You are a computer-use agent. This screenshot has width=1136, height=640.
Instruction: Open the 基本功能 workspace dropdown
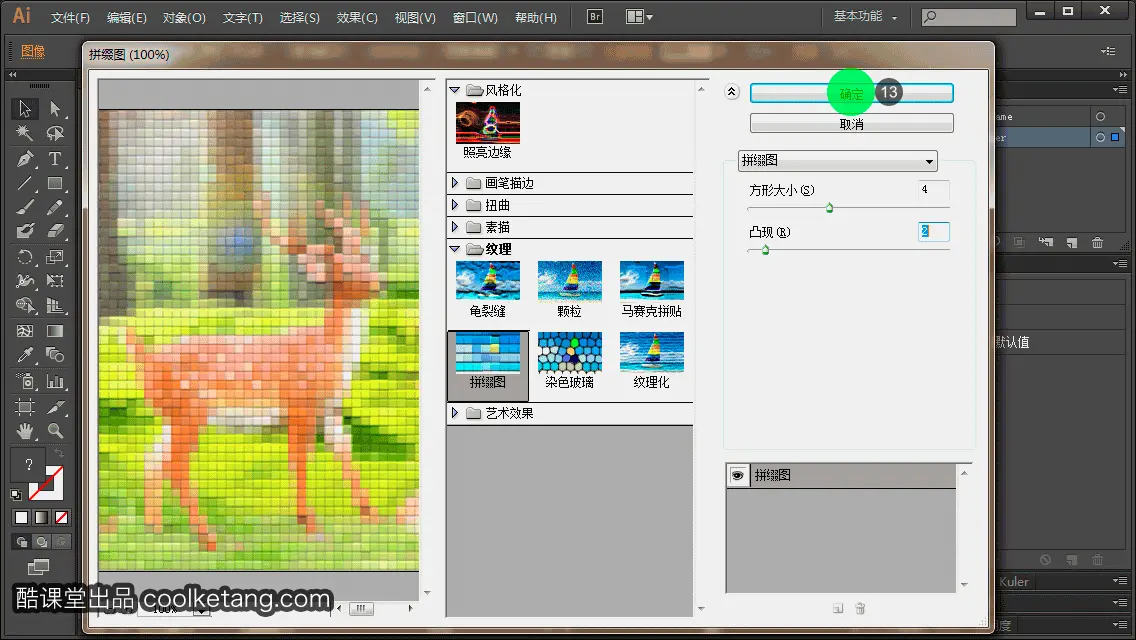[x=865, y=17]
